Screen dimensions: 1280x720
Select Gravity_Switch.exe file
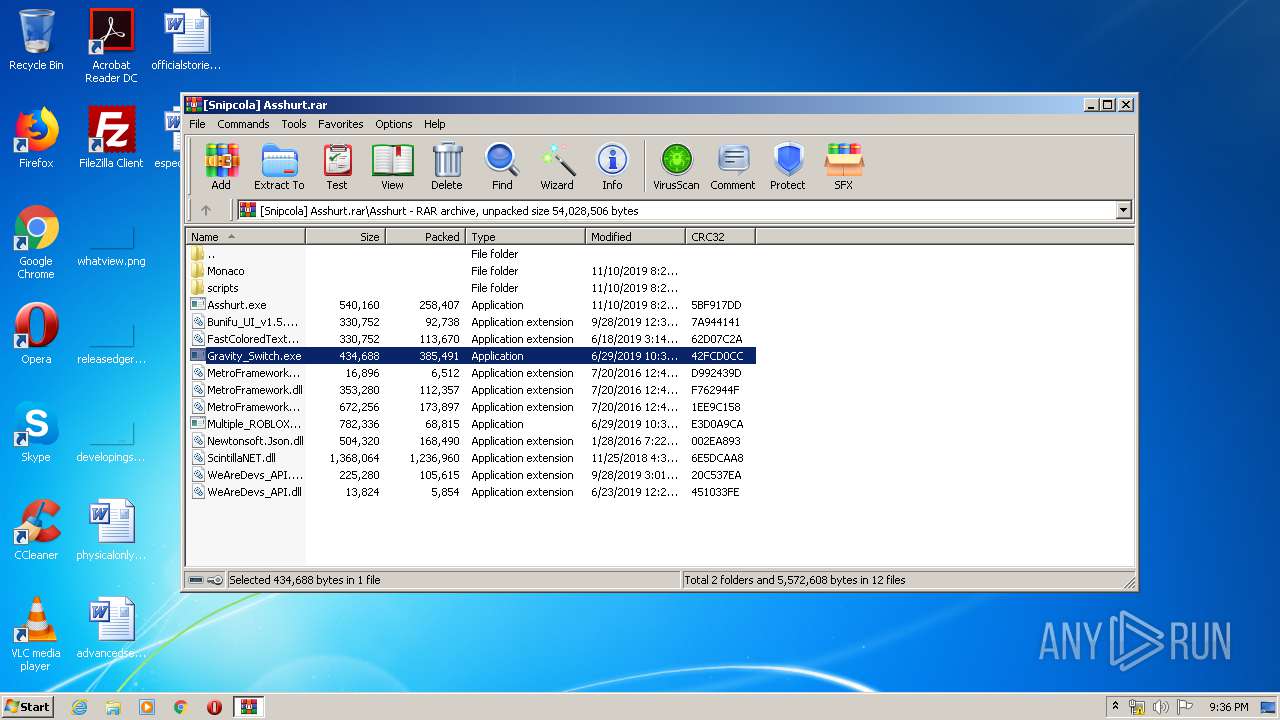tap(470, 356)
